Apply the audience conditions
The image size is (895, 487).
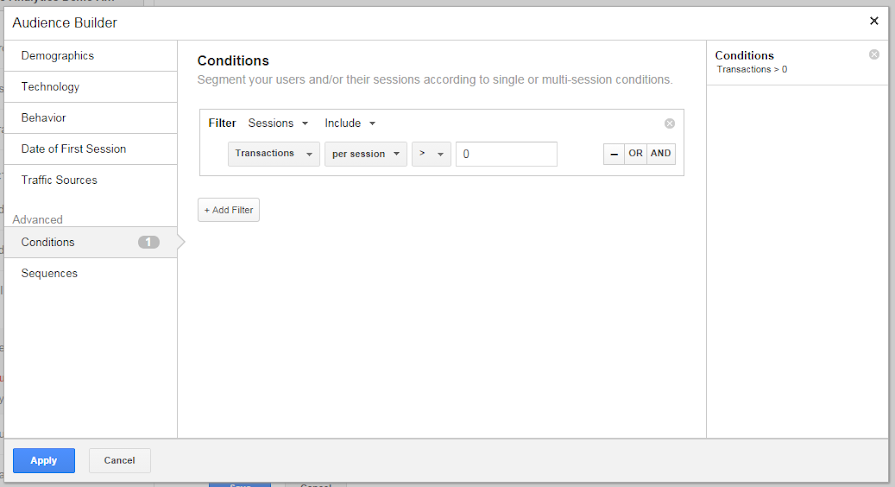click(44, 460)
